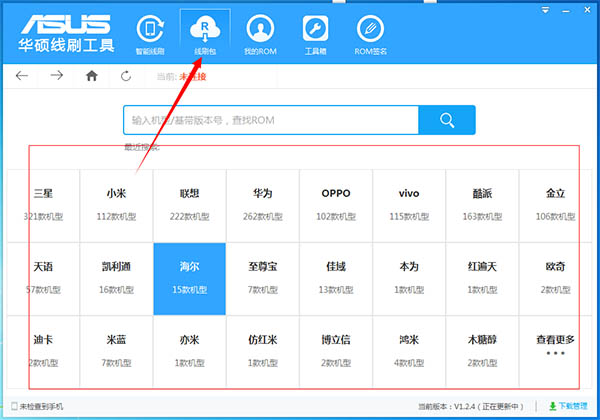Screen dimensions: 600x420
Task: Click the forward arrow navigation icon
Action: coord(57,75)
